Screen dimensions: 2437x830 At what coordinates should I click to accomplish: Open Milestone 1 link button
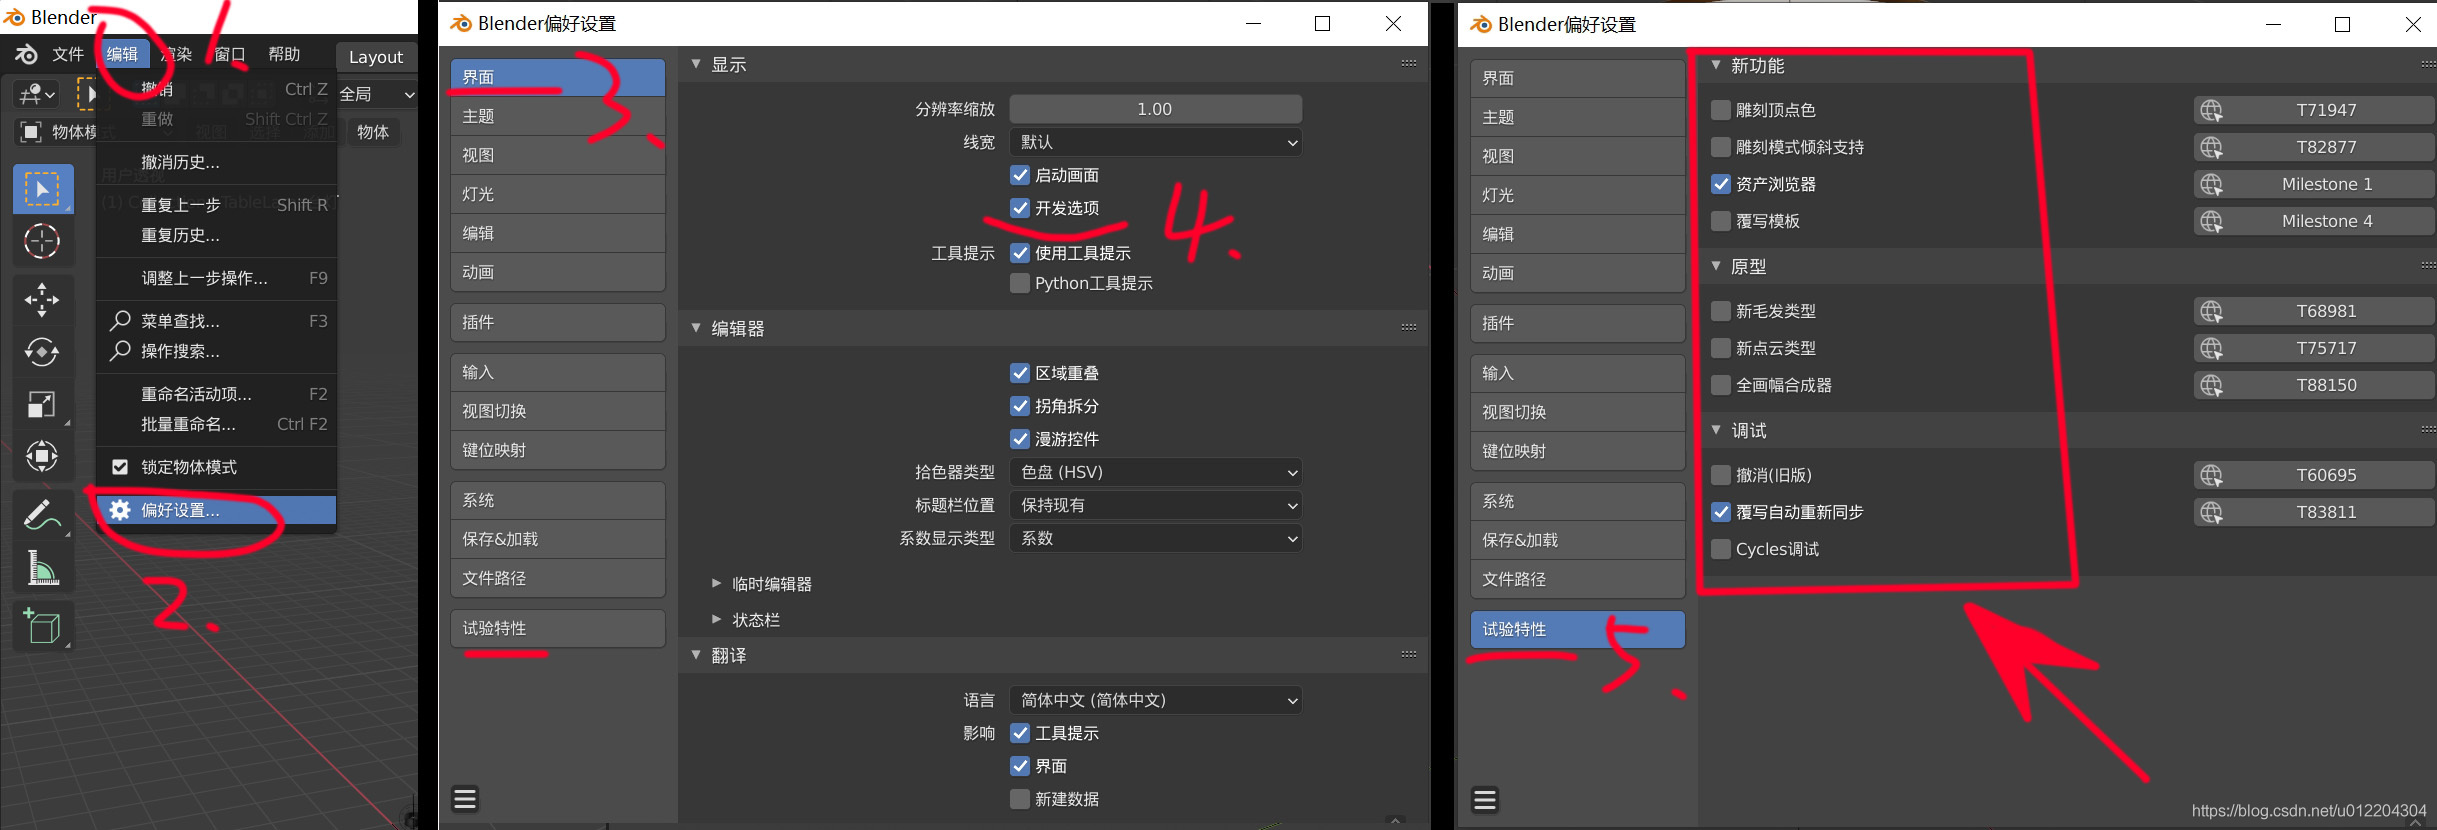[x=2314, y=184]
